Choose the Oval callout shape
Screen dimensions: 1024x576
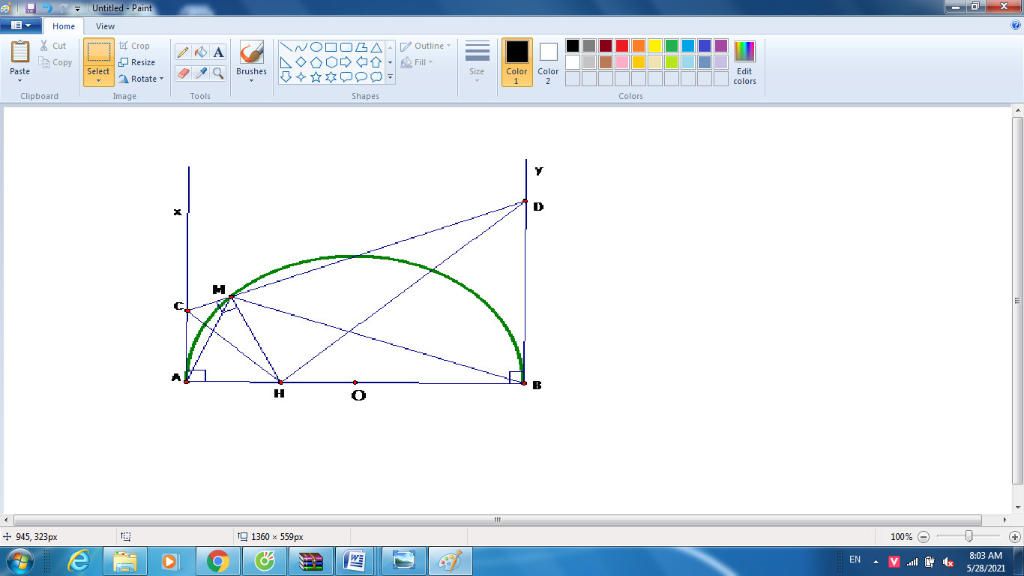pyautogui.click(x=361, y=77)
